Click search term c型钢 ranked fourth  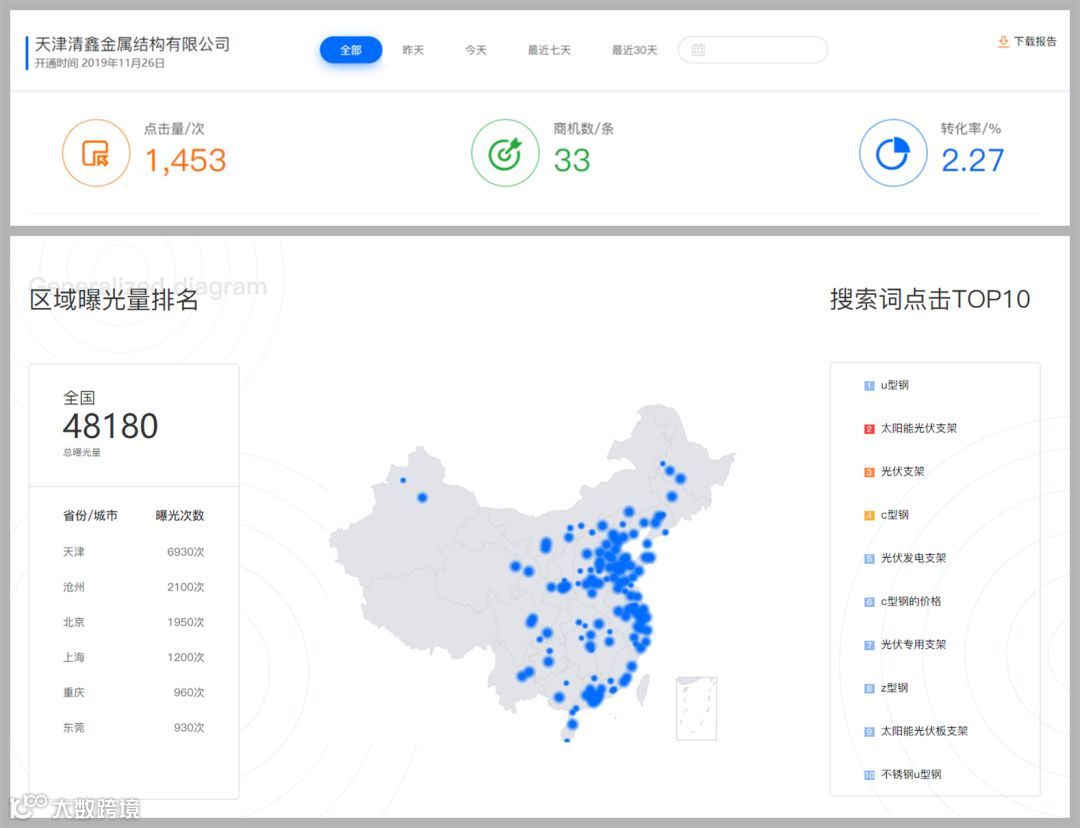pos(895,515)
